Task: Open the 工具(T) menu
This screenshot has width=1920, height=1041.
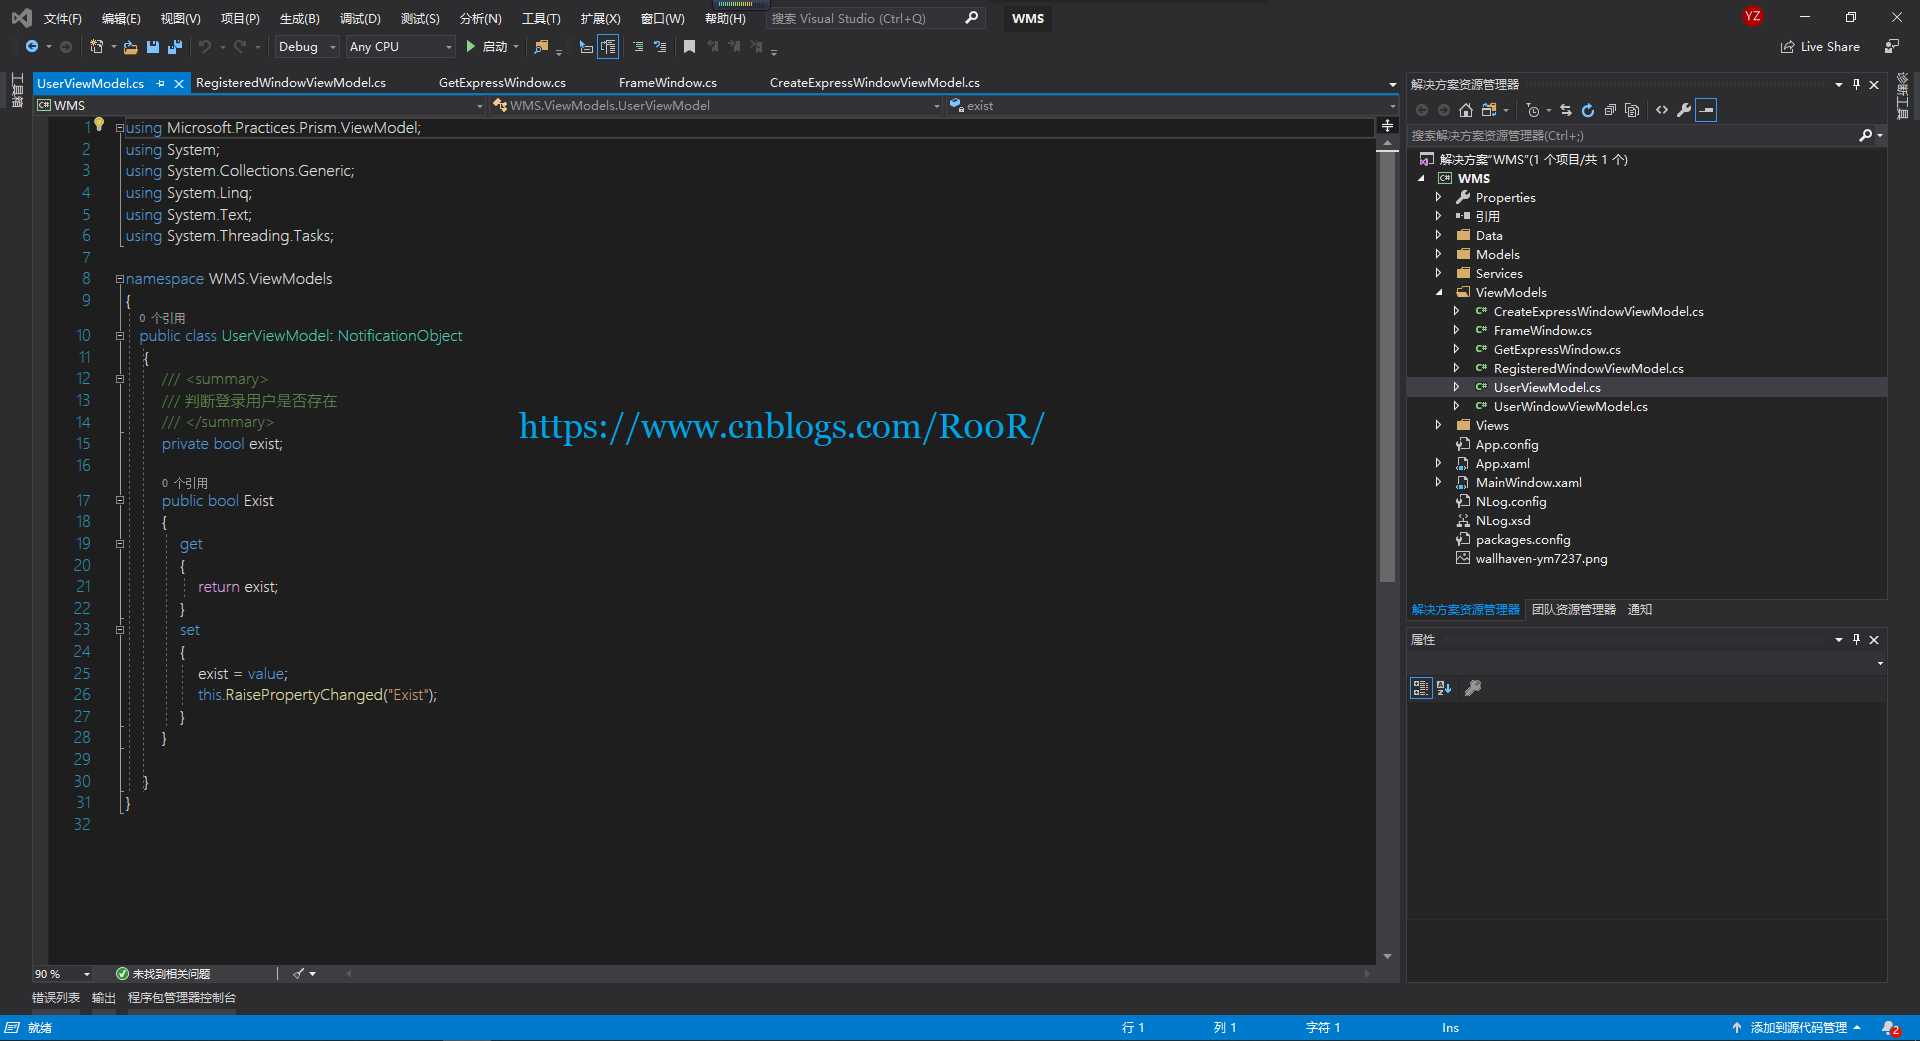Action: click(x=541, y=18)
